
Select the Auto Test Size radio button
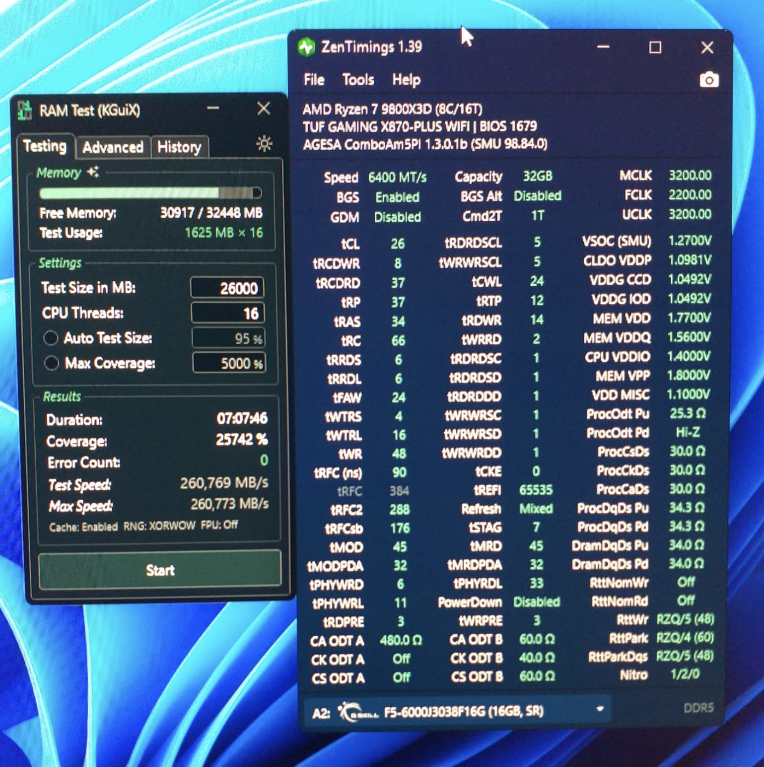50,338
